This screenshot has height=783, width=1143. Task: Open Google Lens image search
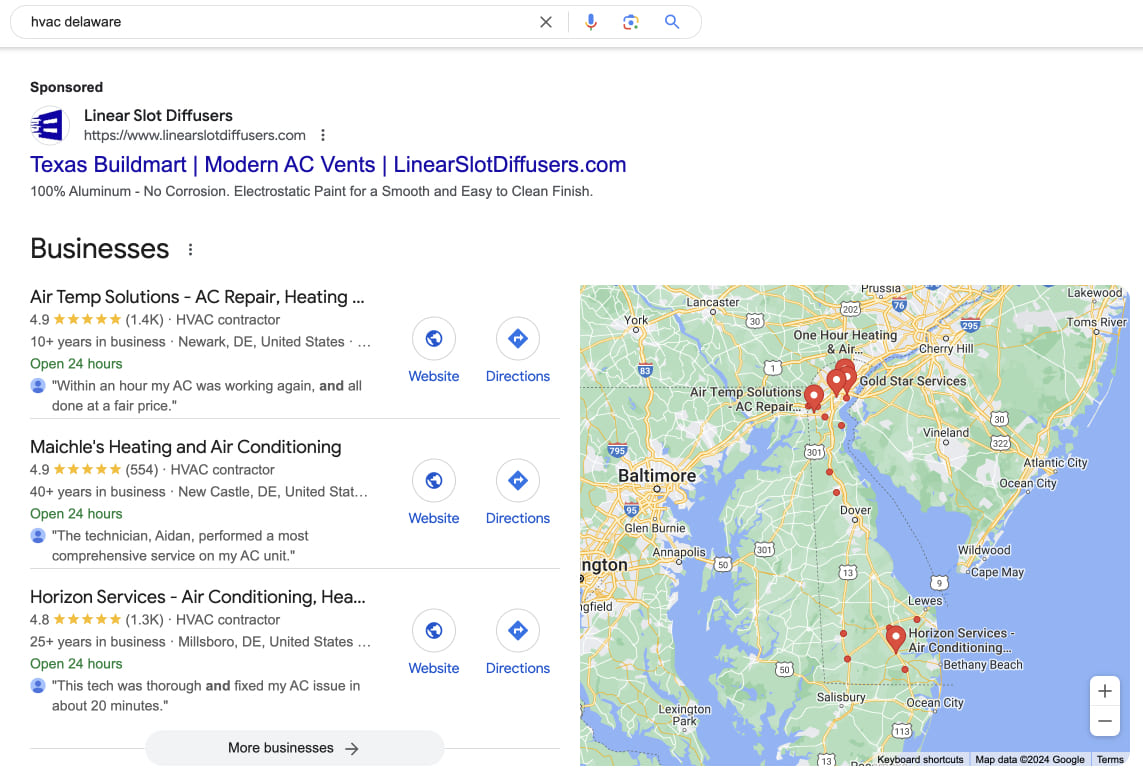pos(631,22)
